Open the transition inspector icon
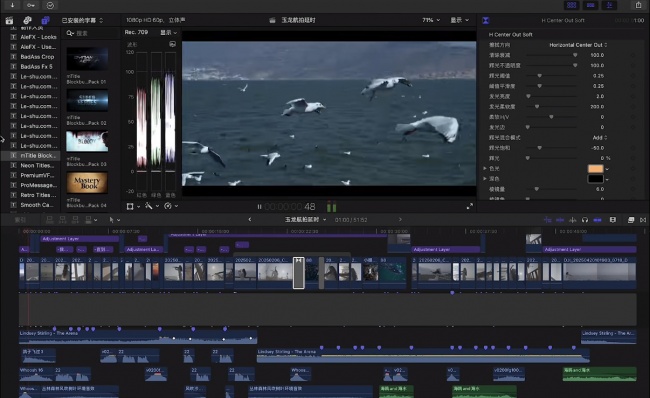Image resolution: width=650 pixels, height=398 pixels. pos(486,20)
